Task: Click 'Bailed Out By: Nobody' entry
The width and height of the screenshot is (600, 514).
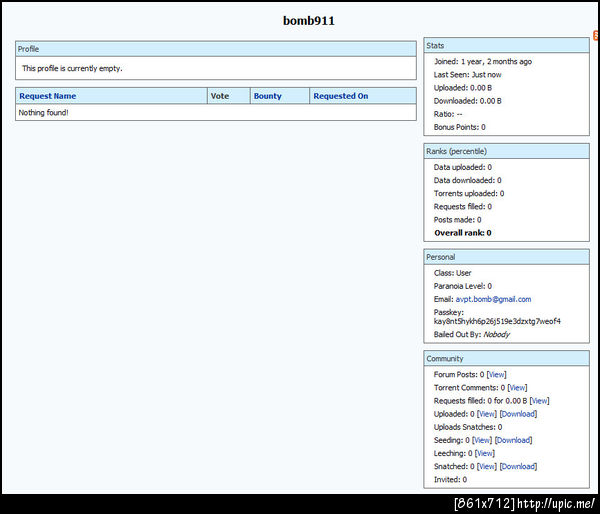Action: tap(472, 334)
